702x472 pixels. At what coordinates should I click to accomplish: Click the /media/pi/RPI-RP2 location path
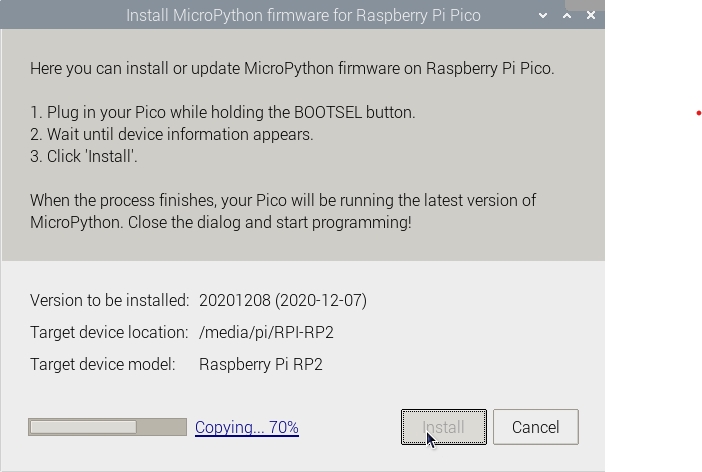click(266, 332)
